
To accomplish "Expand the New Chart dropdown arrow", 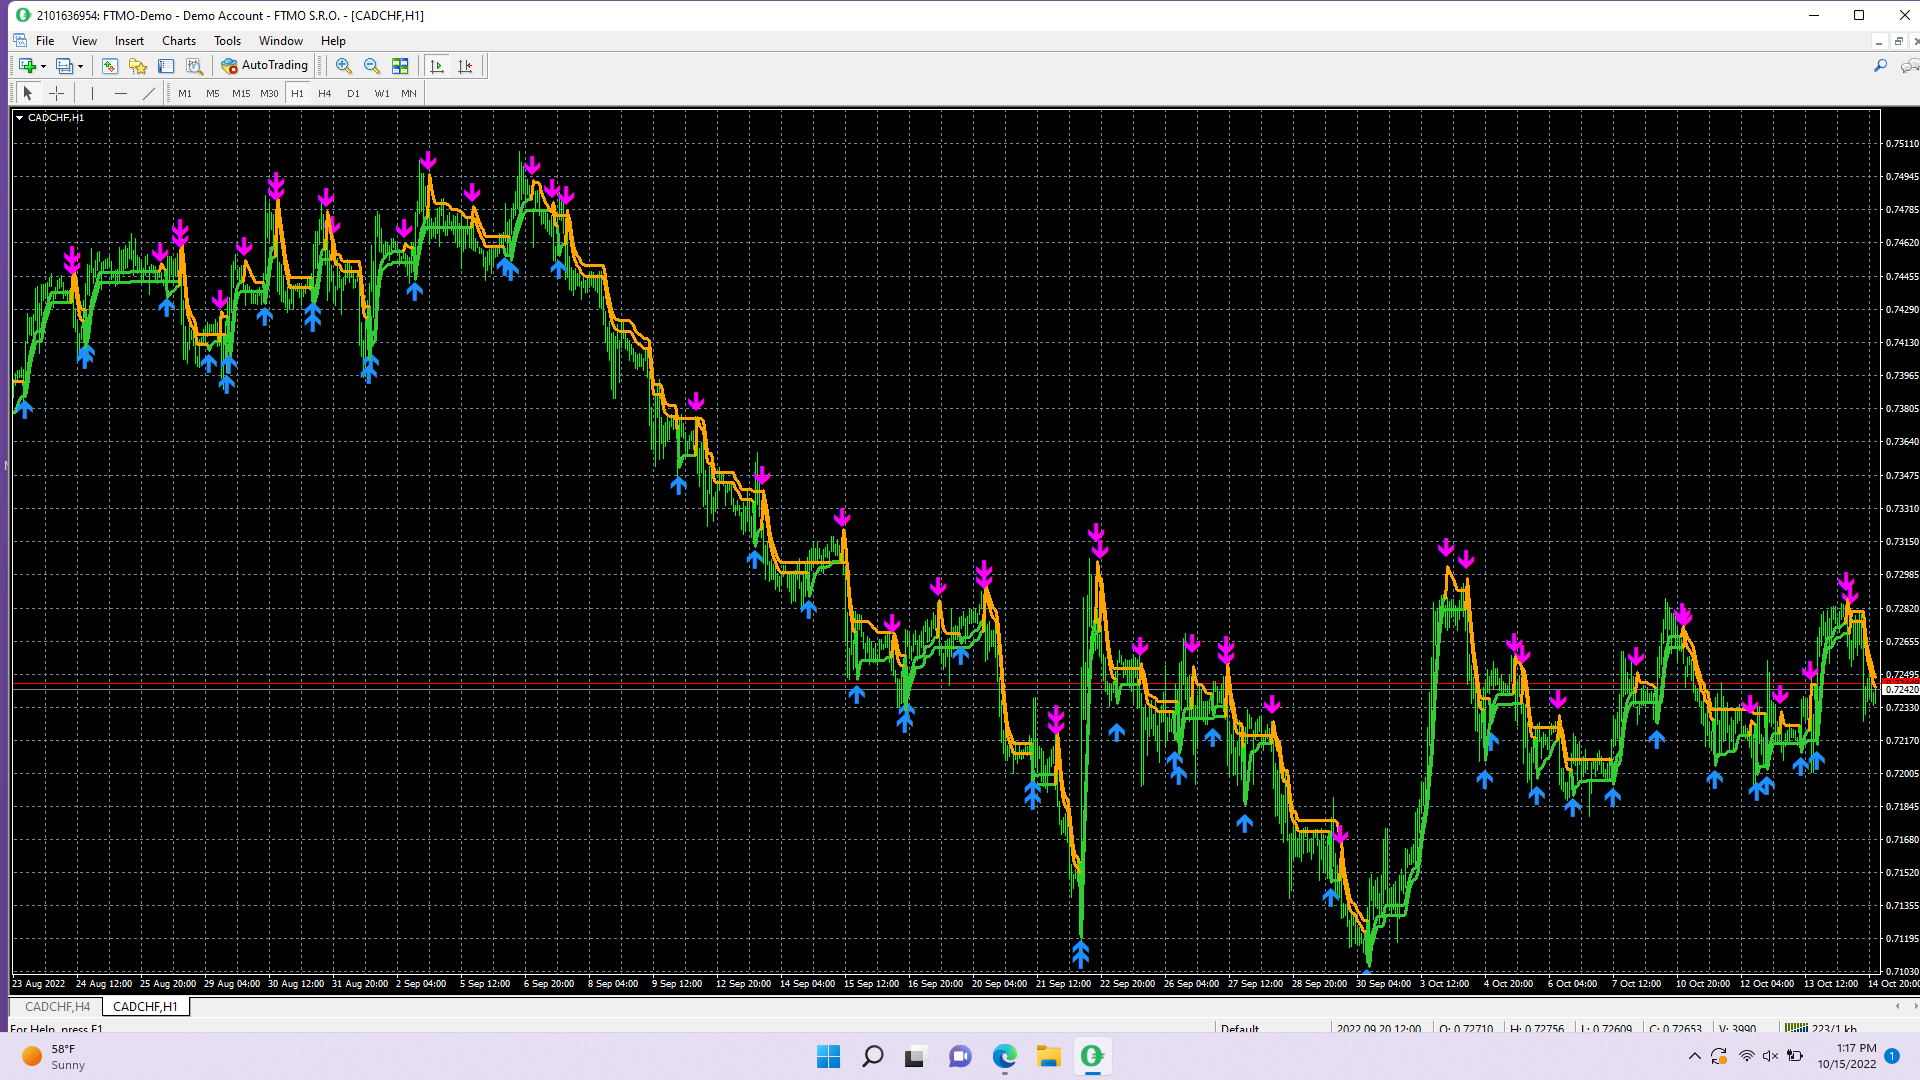I will click(x=43, y=67).
